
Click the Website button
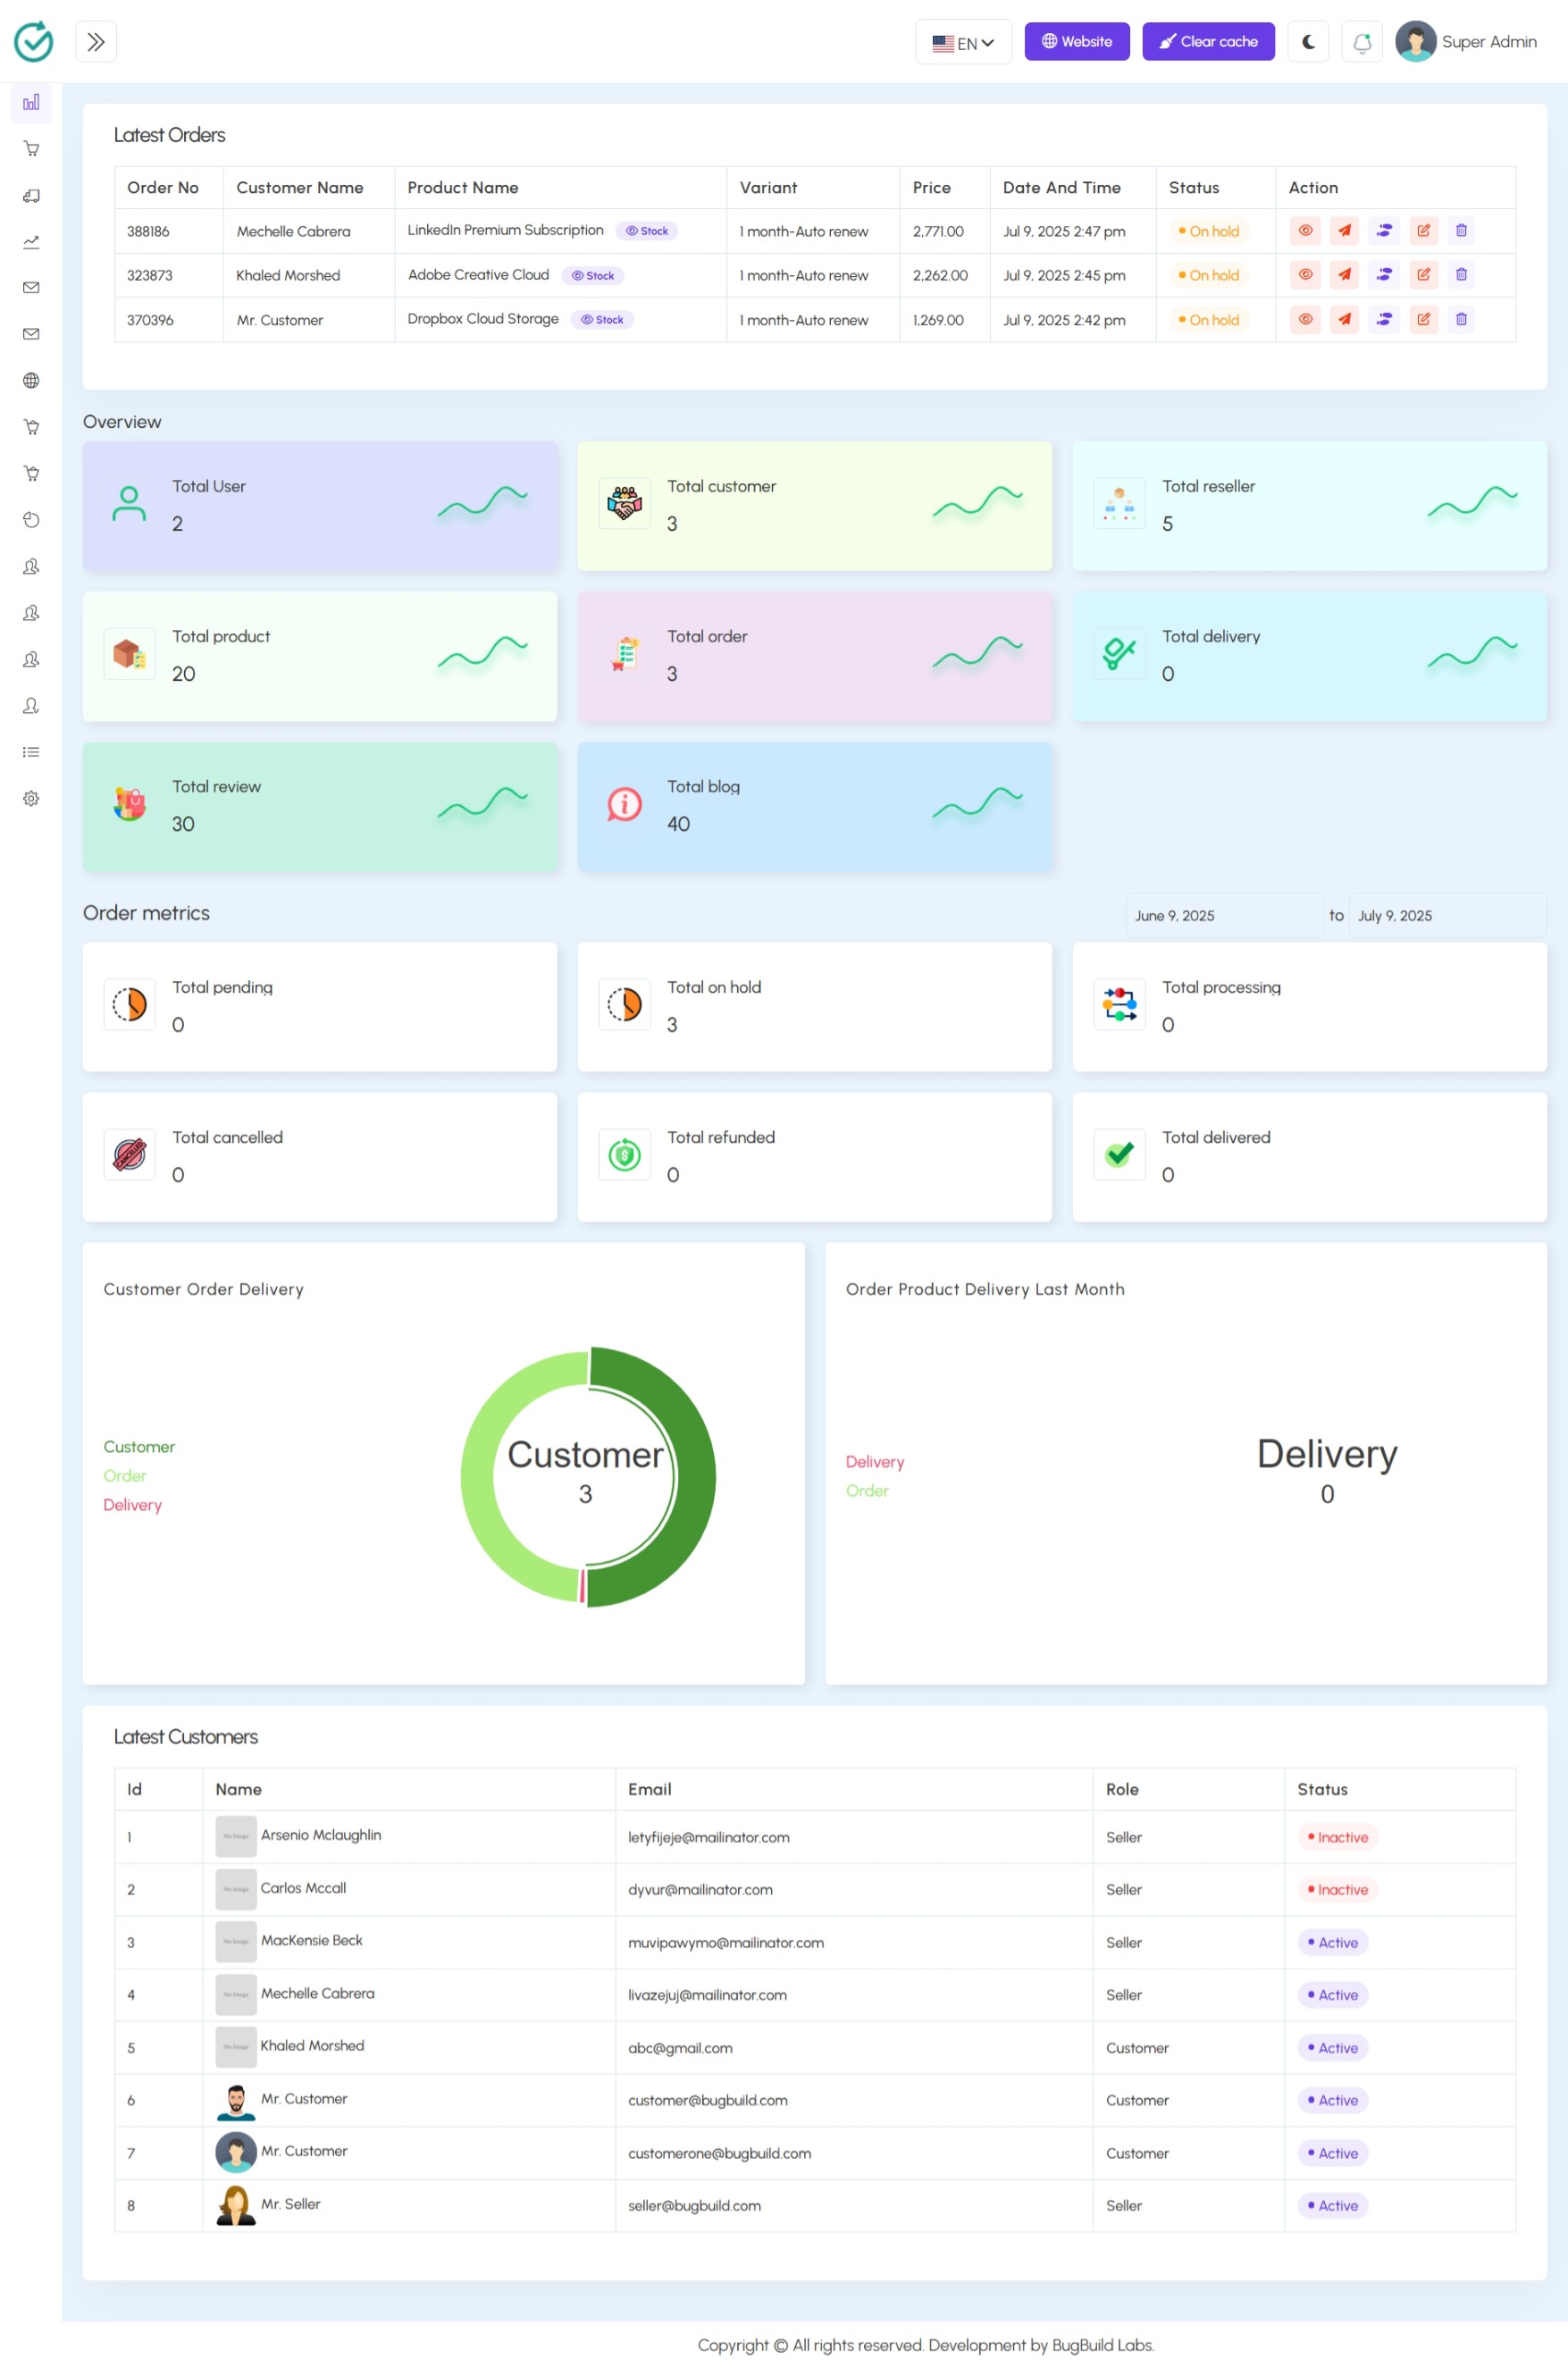[x=1077, y=42]
